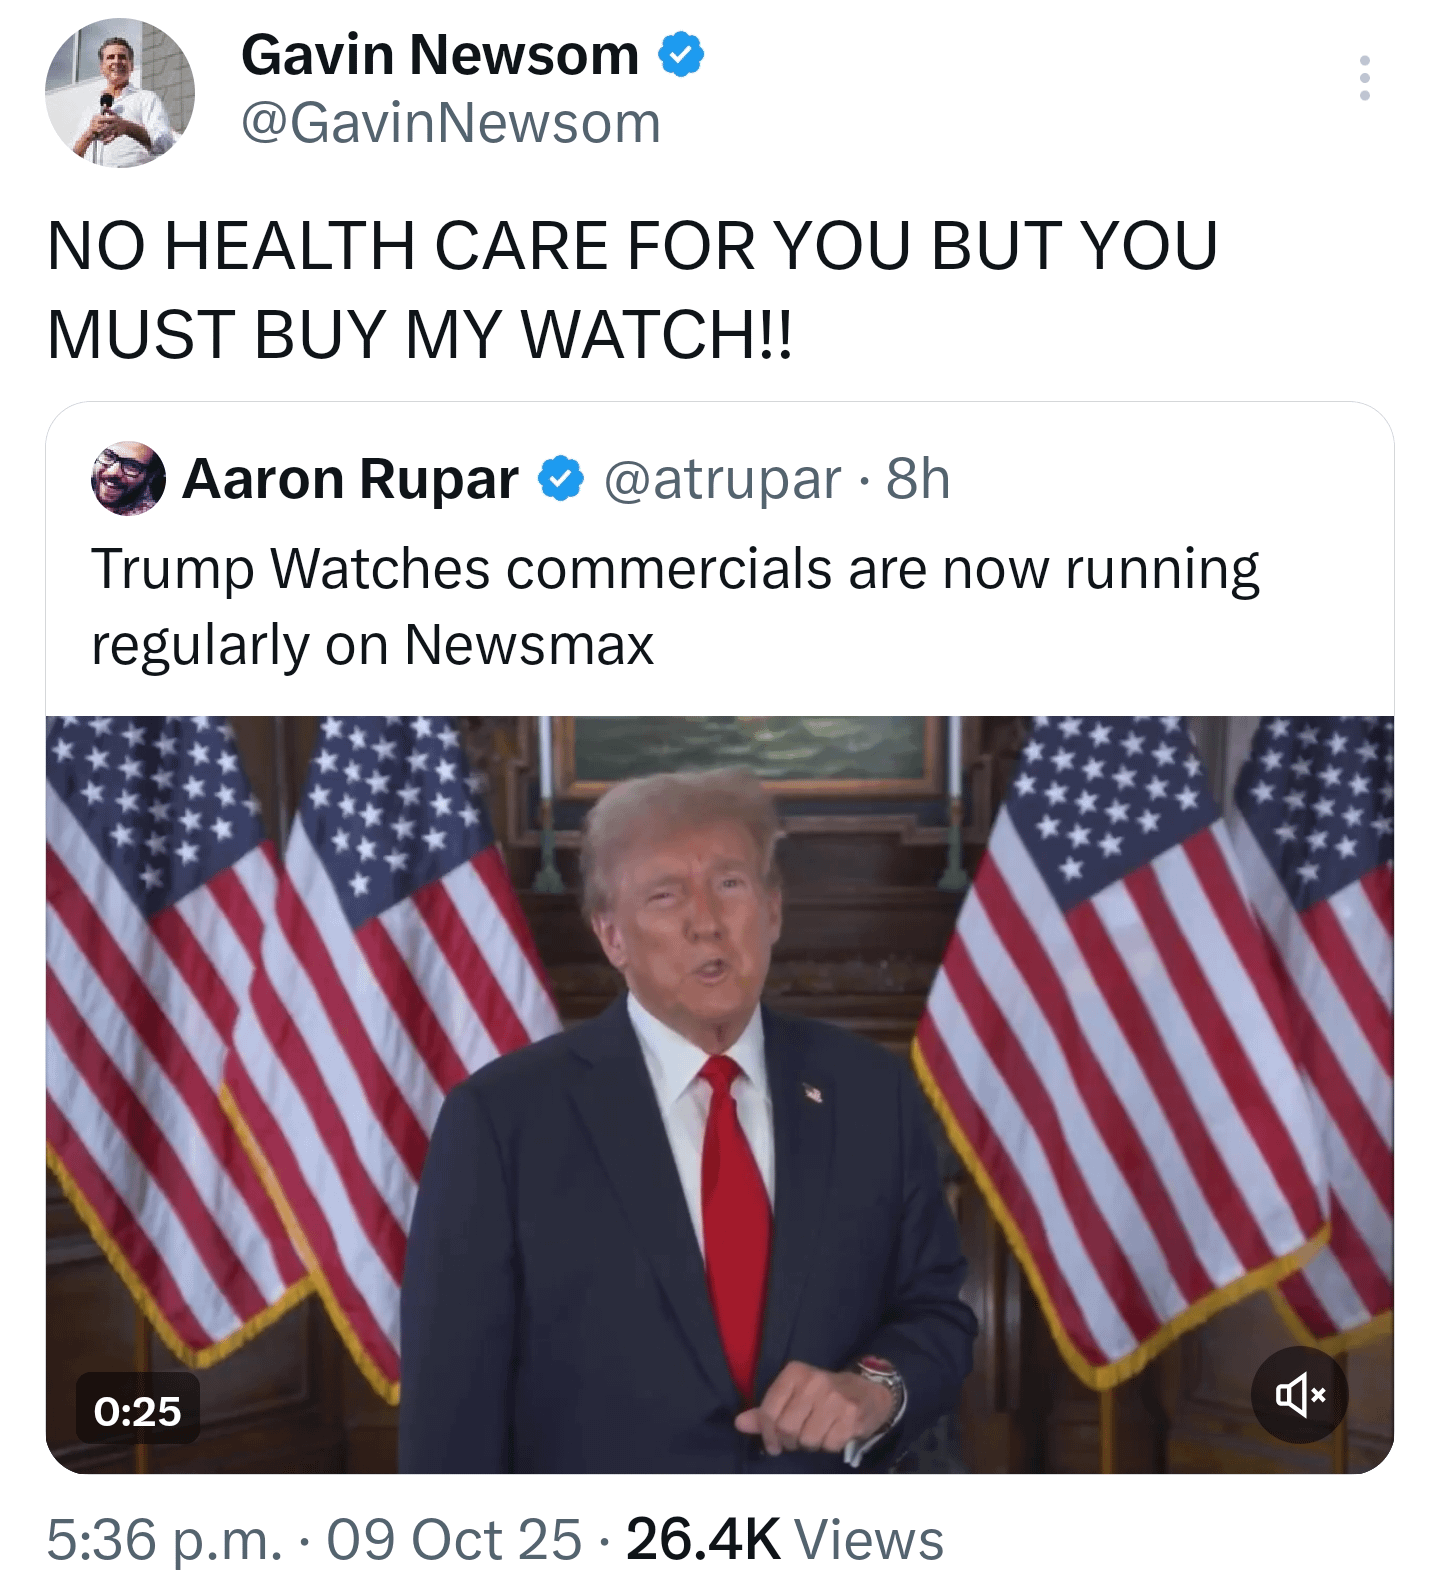Open the three-dot more options menu
Screen dimensions: 1440x1581
[x=1364, y=78]
